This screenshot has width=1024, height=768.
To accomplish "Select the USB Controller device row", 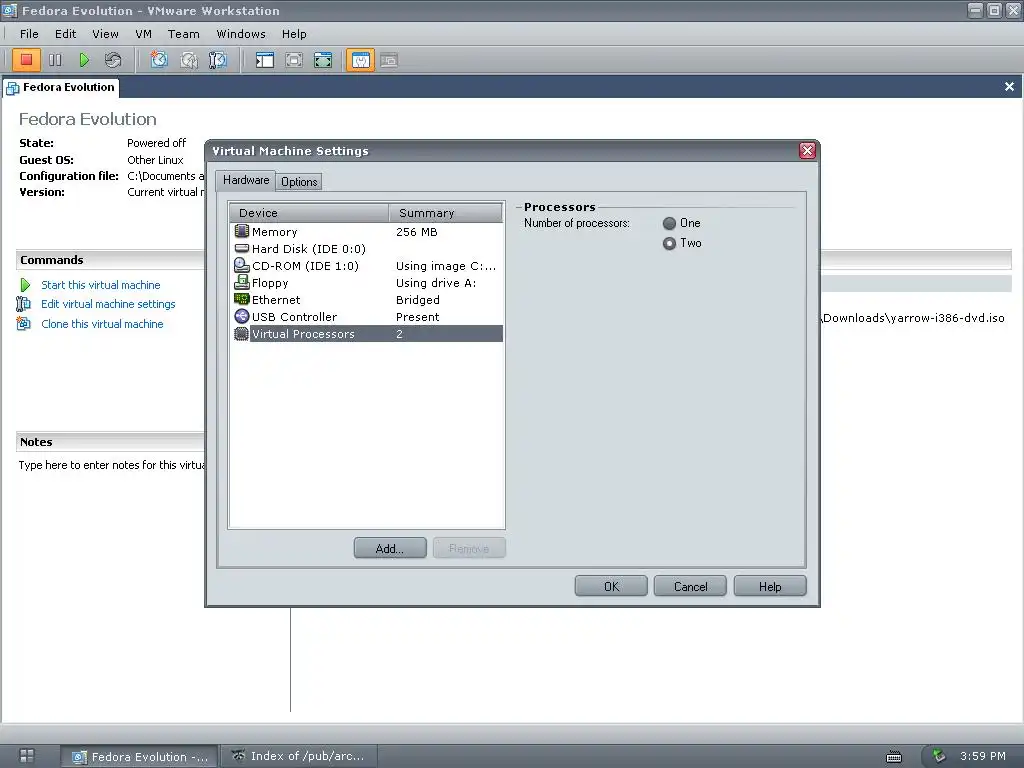I will [367, 317].
